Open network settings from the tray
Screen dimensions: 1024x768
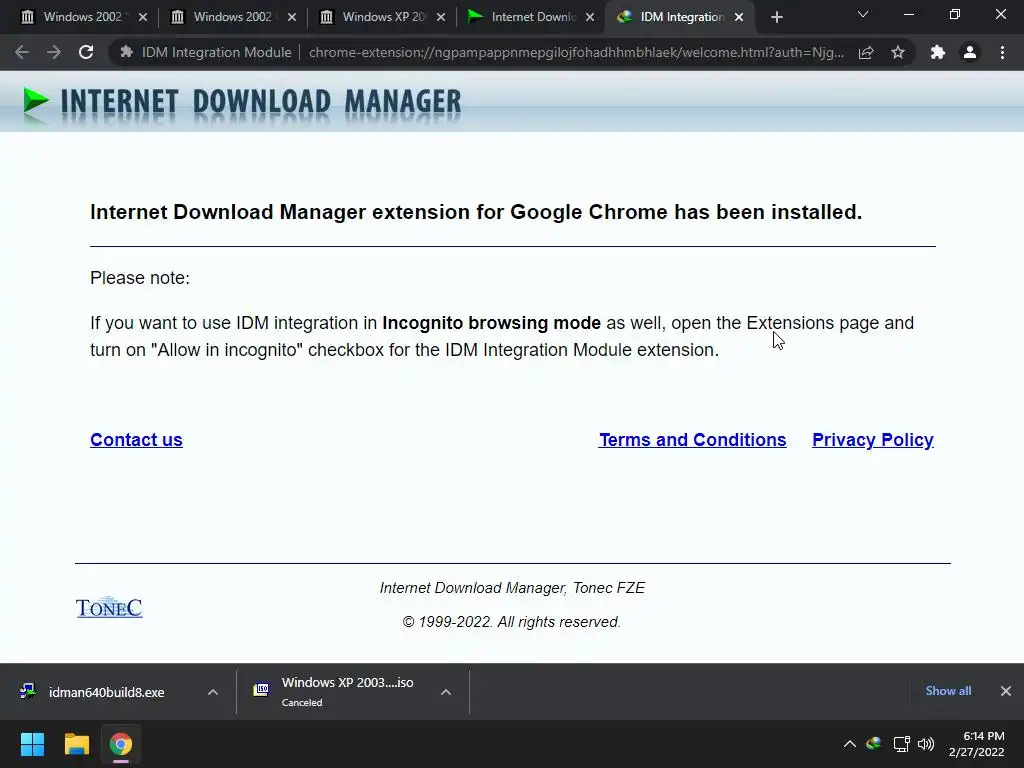[902, 744]
